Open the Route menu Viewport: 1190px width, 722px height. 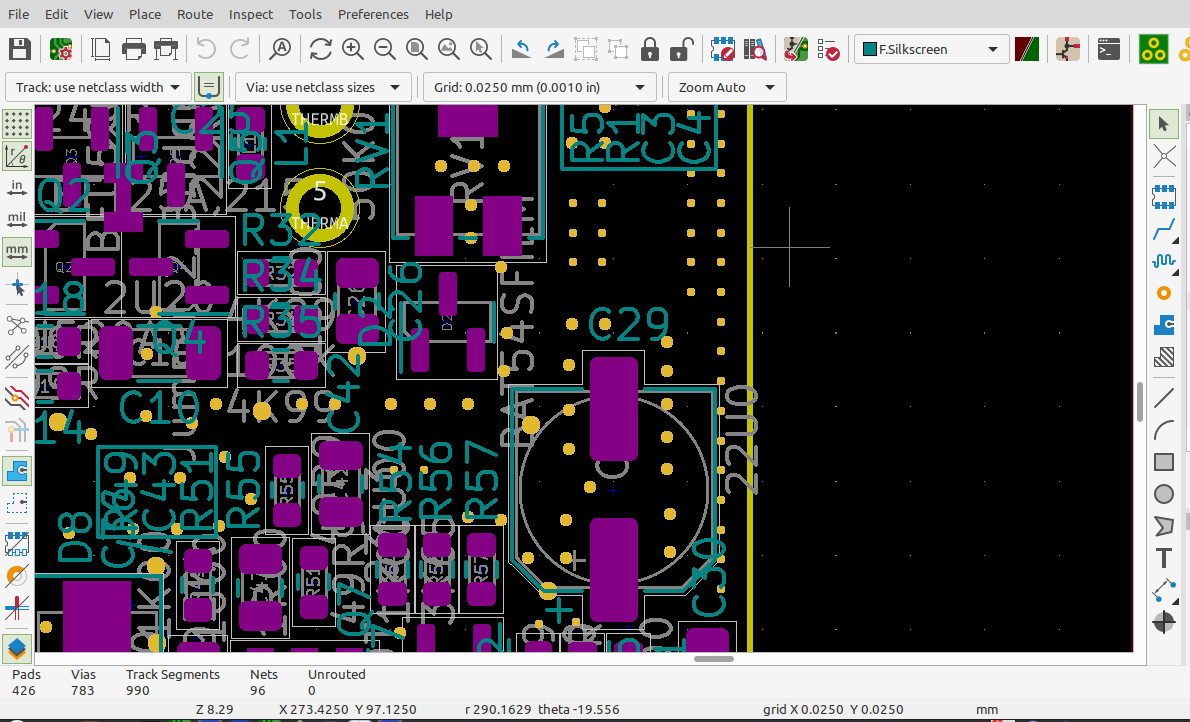[x=195, y=14]
